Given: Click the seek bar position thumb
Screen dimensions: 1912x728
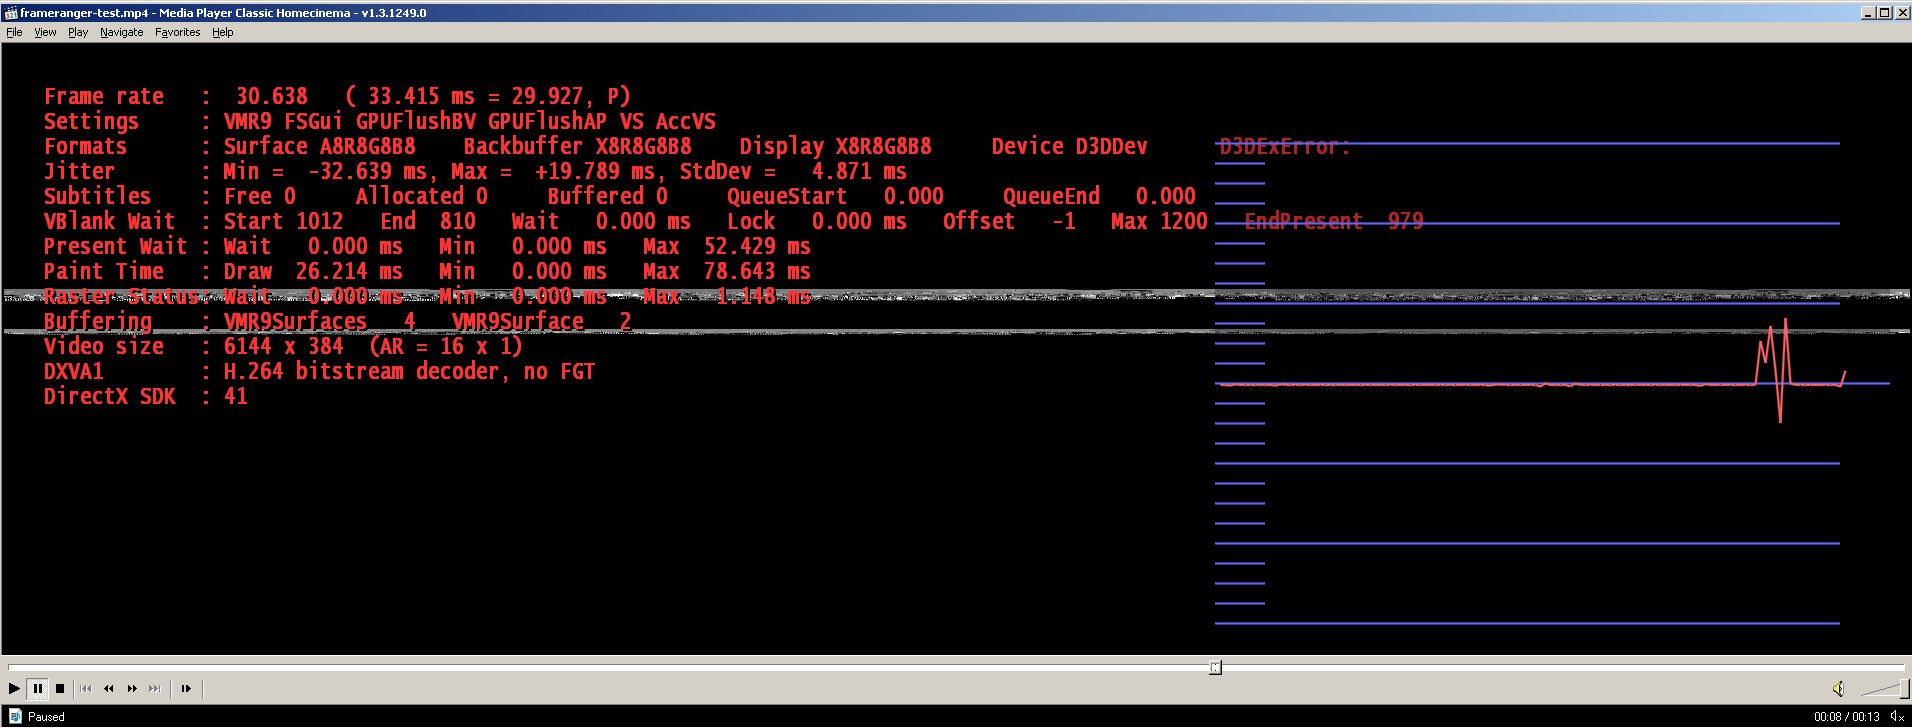Looking at the screenshot, I should (x=1215, y=667).
